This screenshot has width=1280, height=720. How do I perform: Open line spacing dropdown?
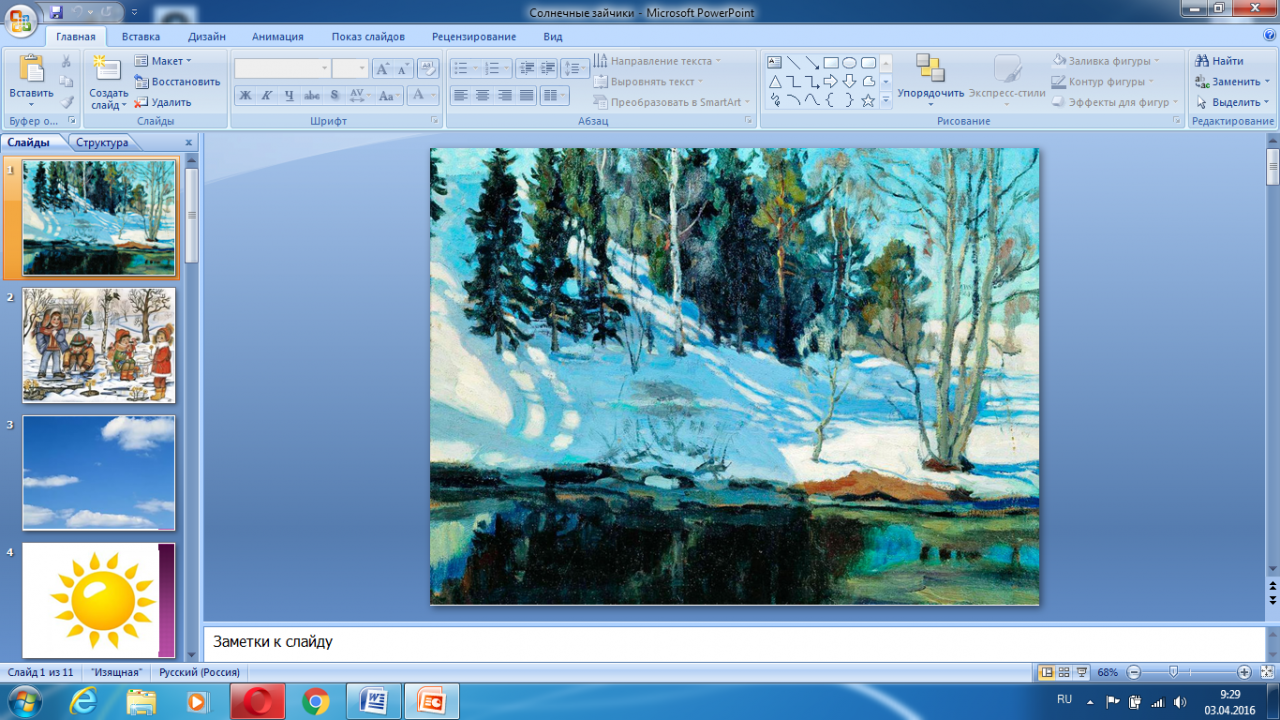click(x=575, y=69)
